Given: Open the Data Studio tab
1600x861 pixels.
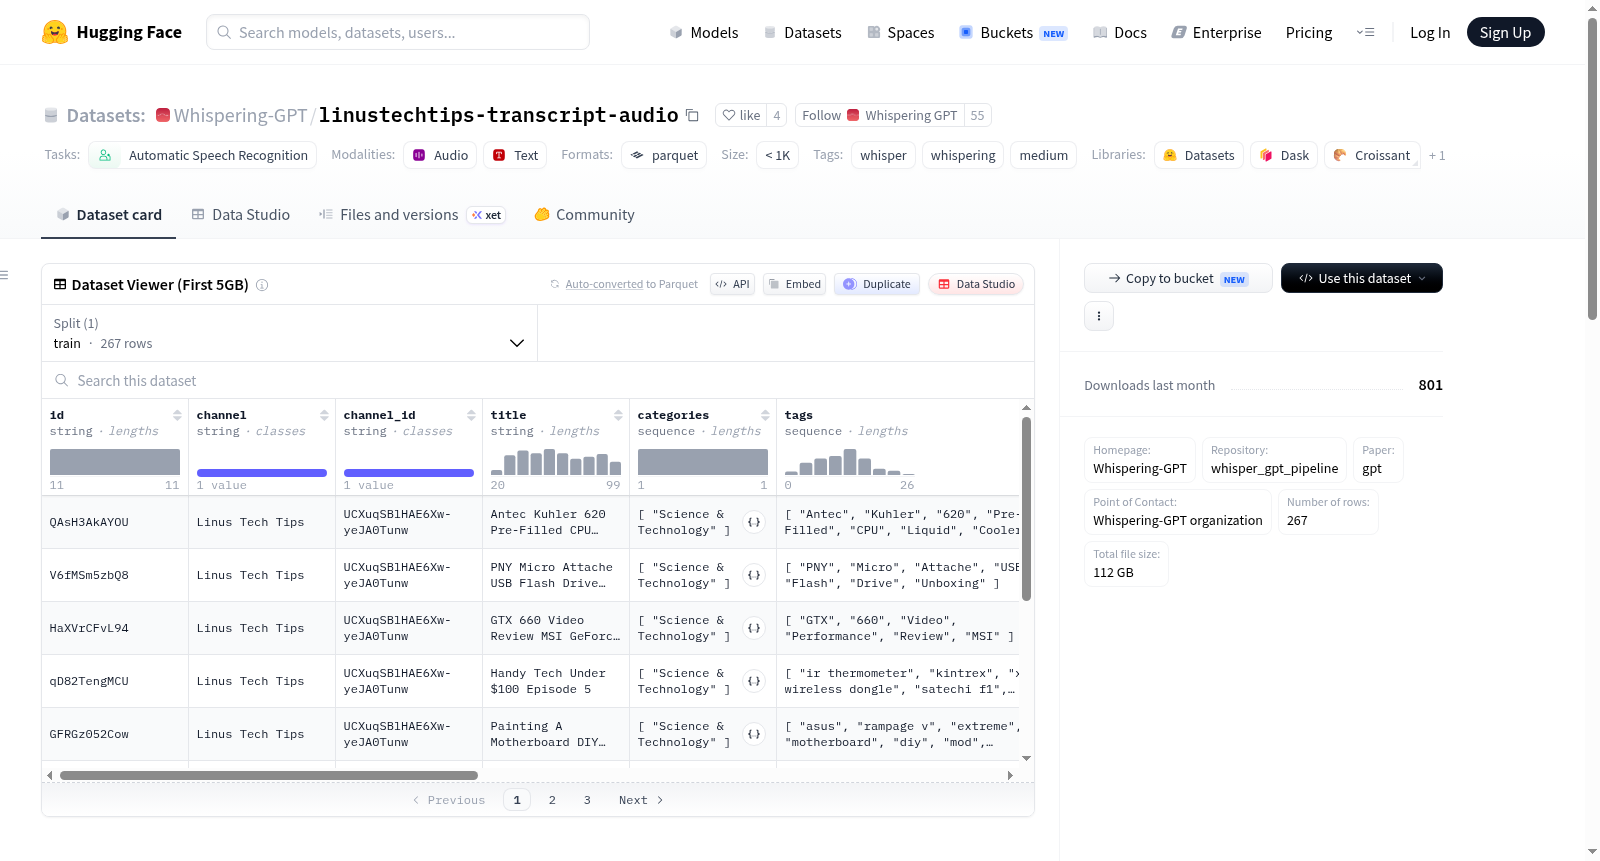Looking at the screenshot, I should coord(240,215).
